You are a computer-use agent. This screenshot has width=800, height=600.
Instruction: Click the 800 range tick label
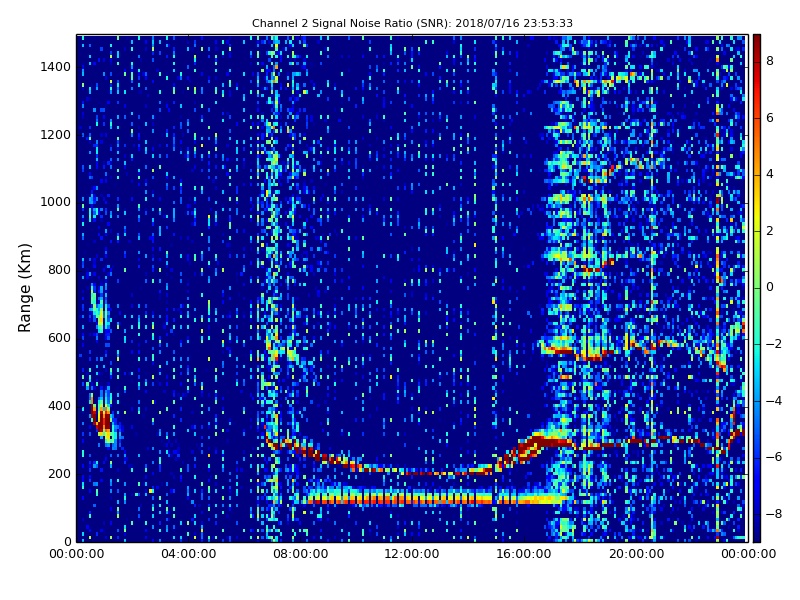60,270
